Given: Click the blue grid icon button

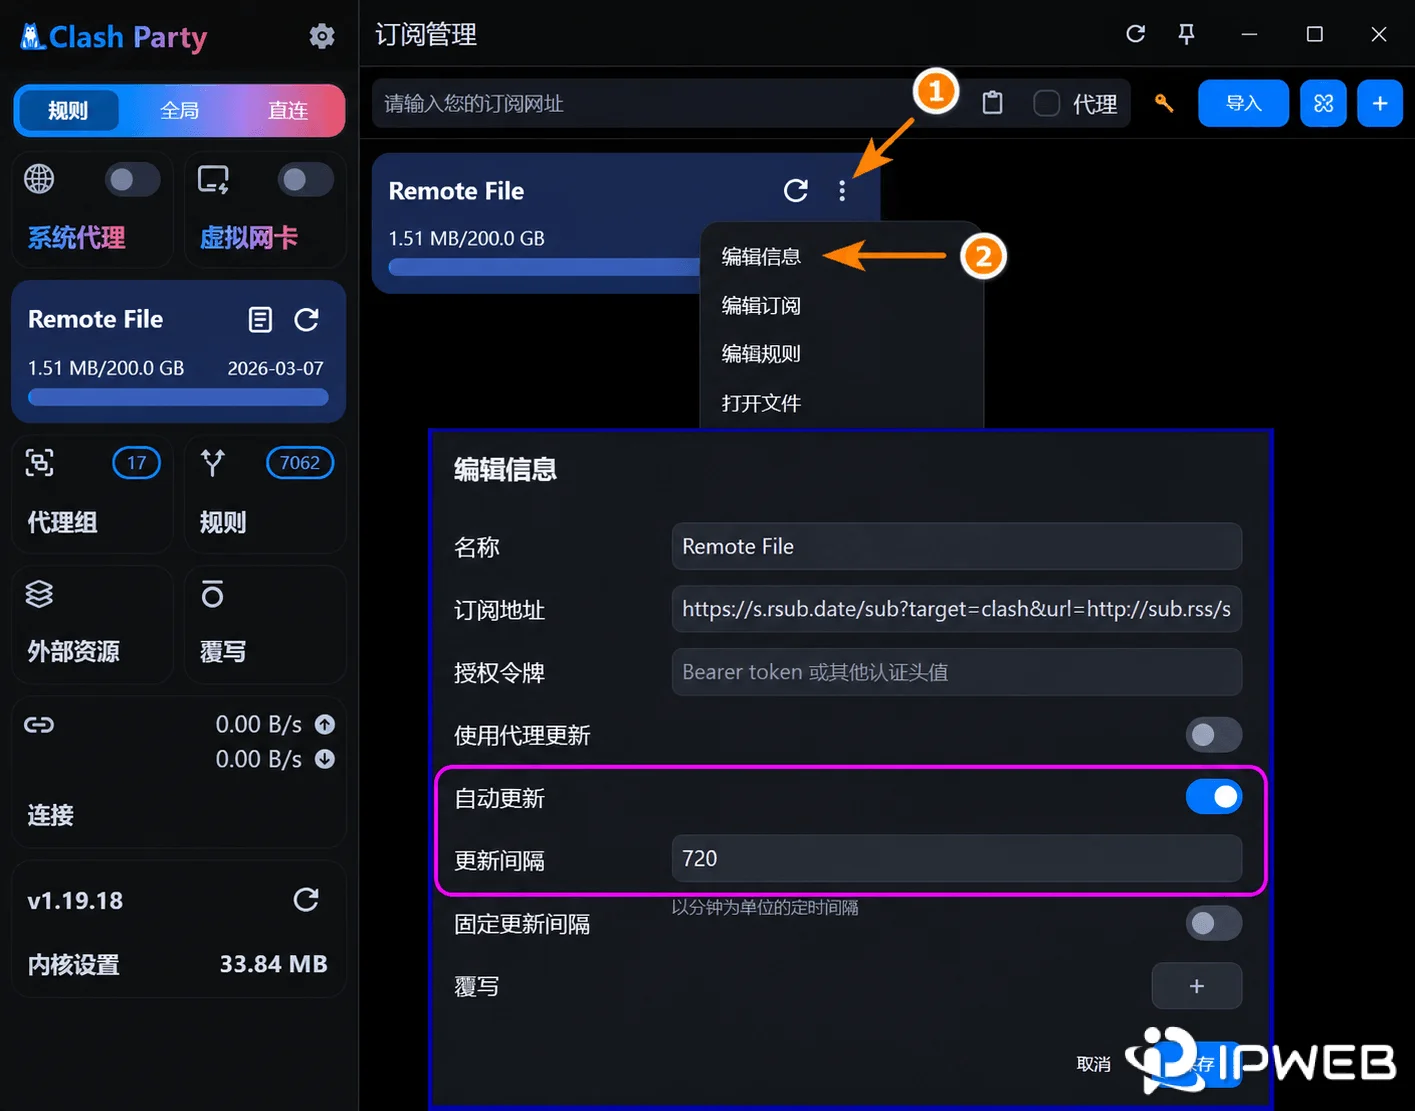Looking at the screenshot, I should click(x=1323, y=103).
